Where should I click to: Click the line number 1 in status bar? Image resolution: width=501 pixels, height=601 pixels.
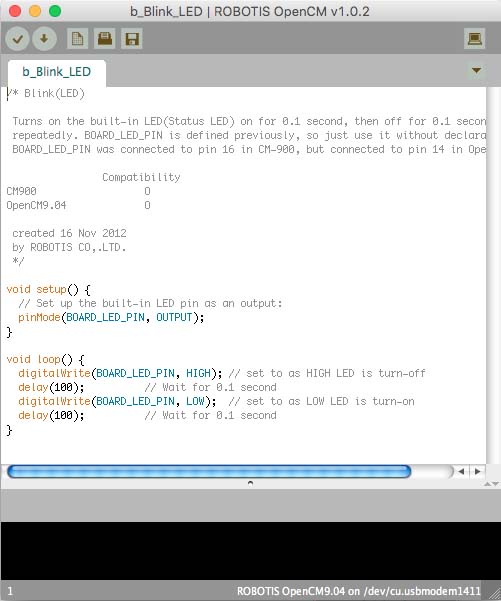[10, 591]
